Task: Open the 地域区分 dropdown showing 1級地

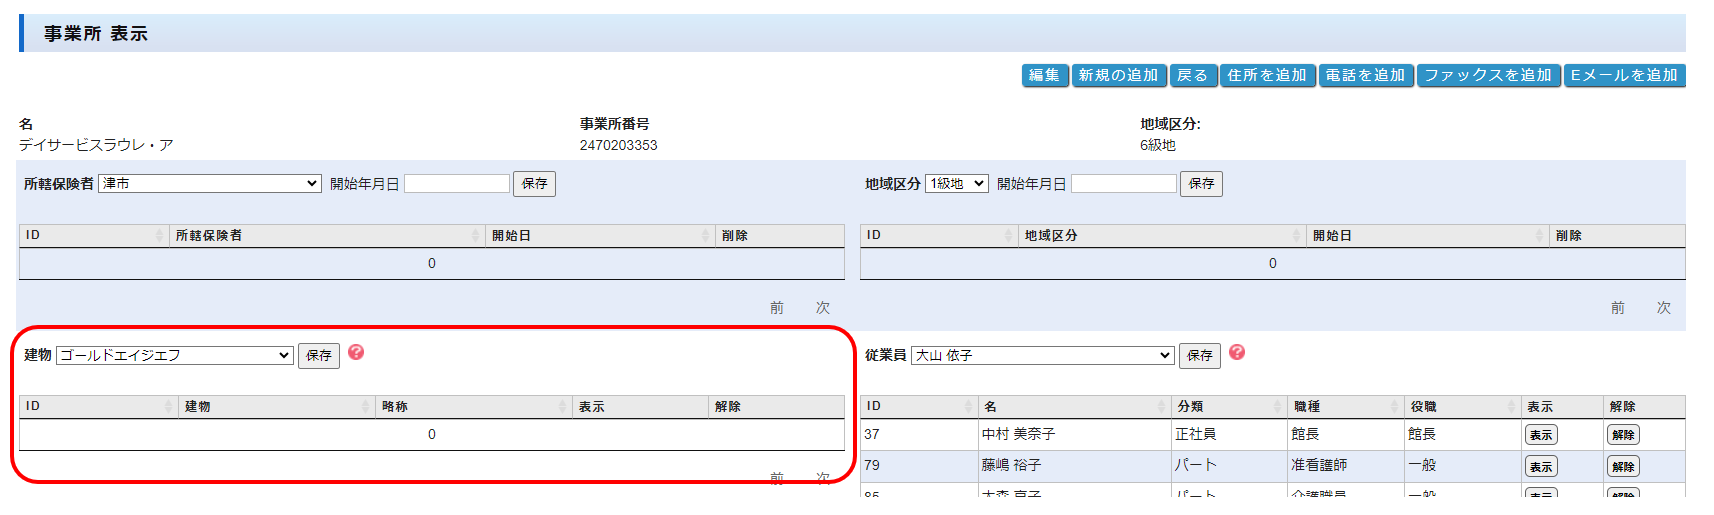Action: 956,184
